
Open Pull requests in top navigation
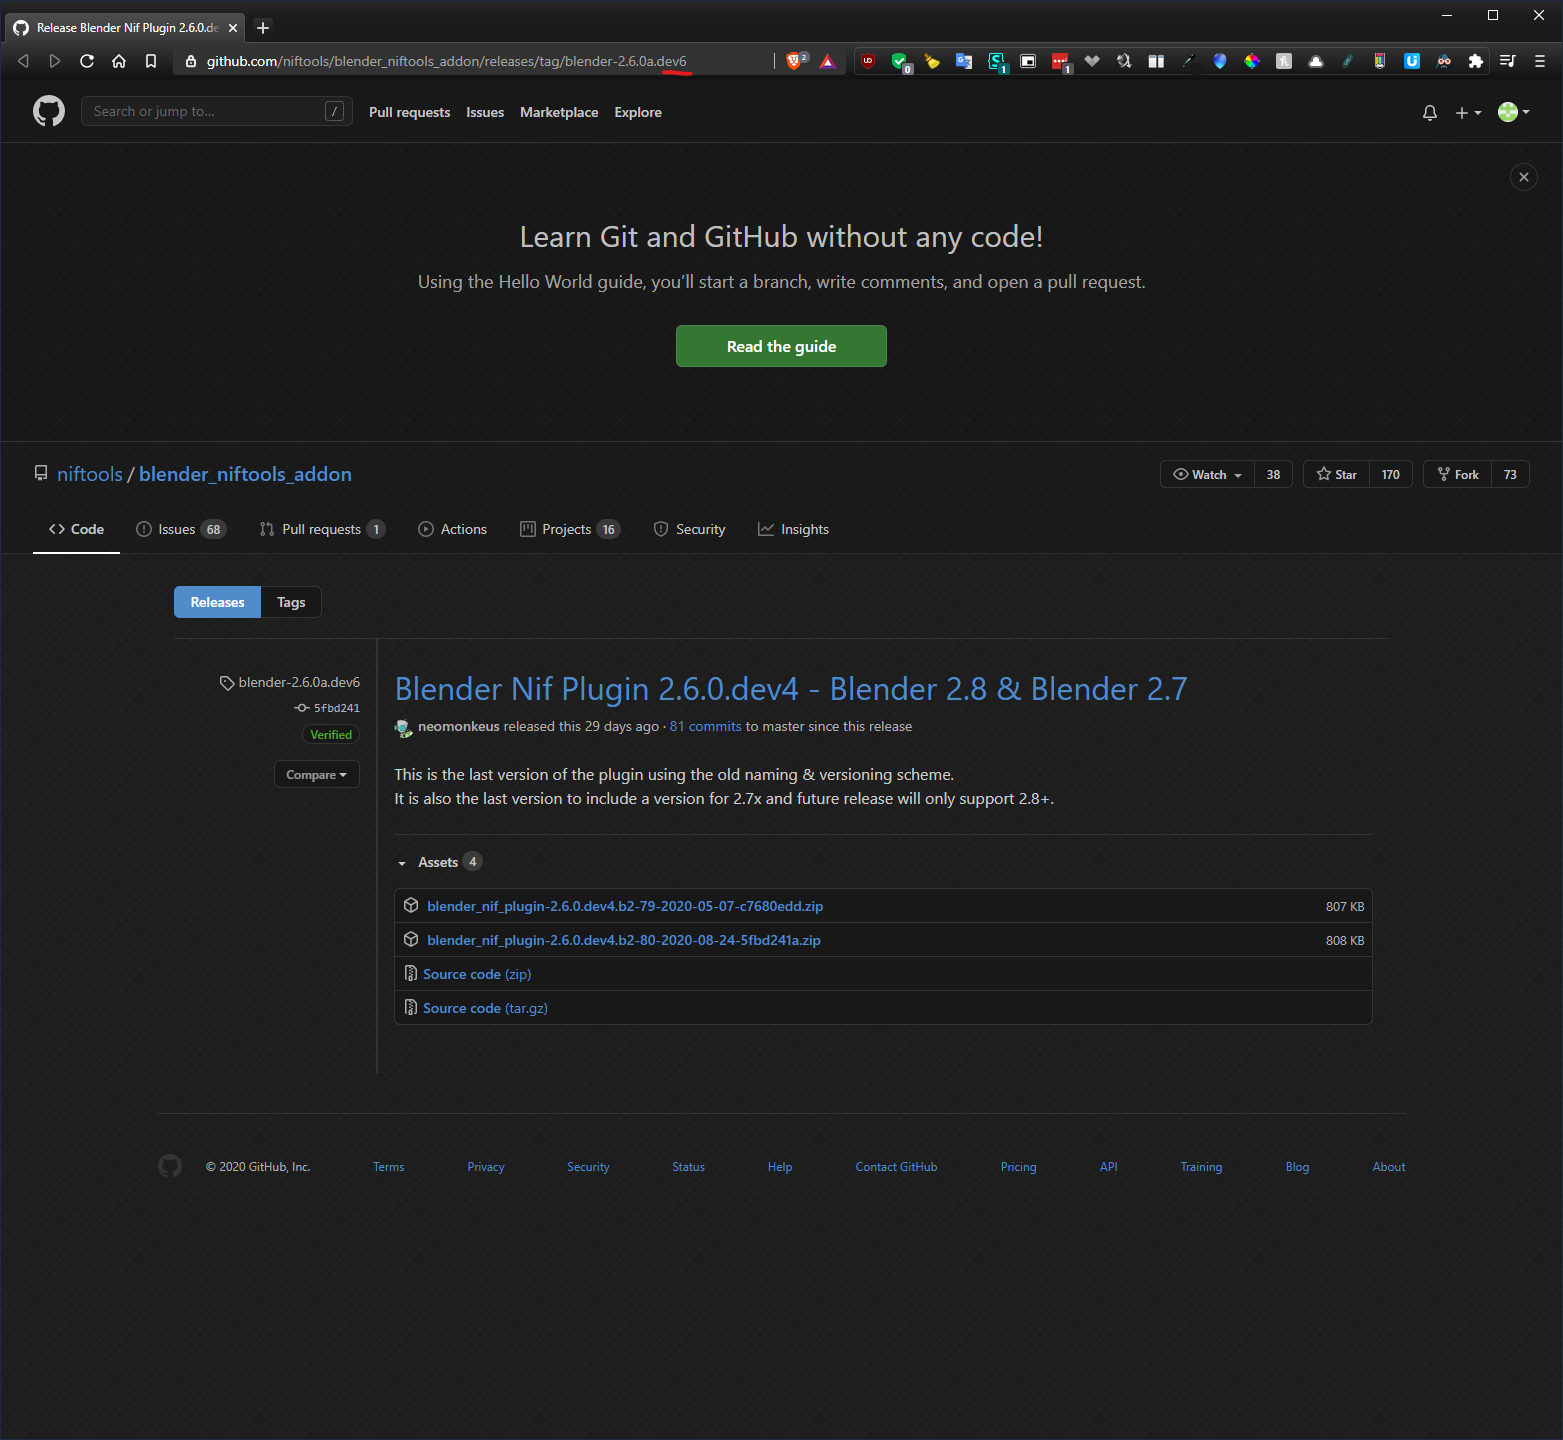pos(409,112)
